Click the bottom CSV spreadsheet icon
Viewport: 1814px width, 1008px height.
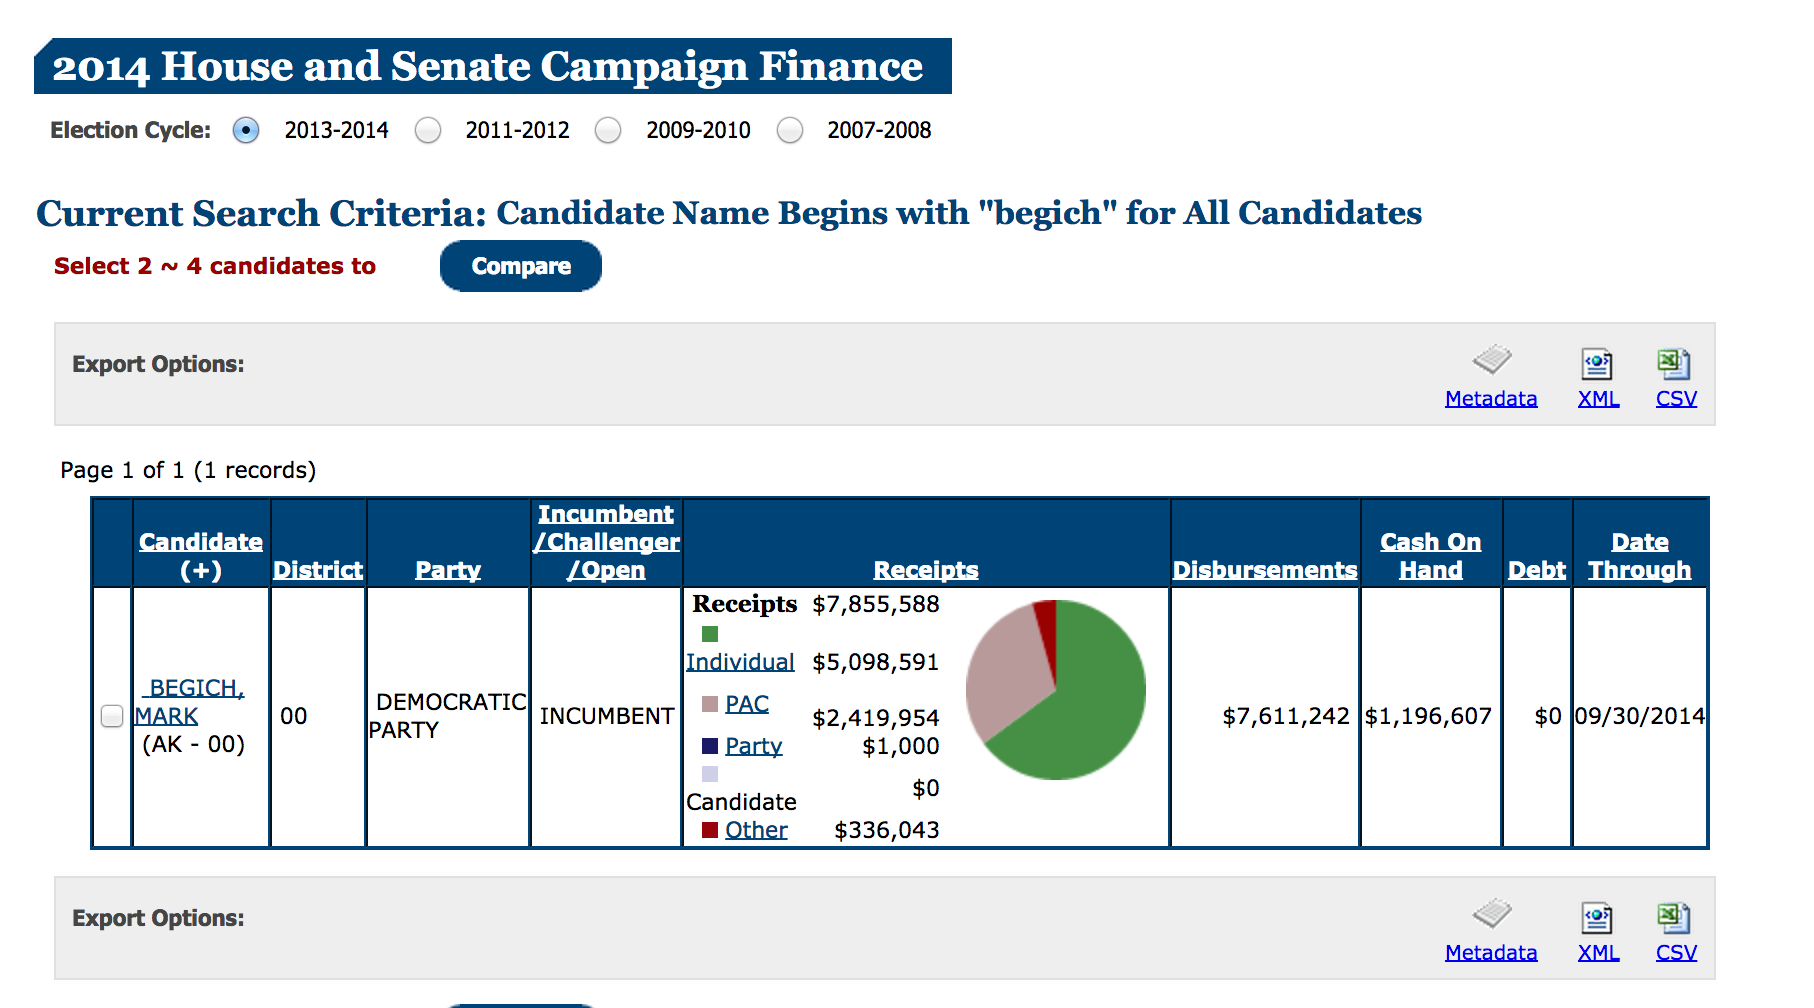tap(1674, 918)
